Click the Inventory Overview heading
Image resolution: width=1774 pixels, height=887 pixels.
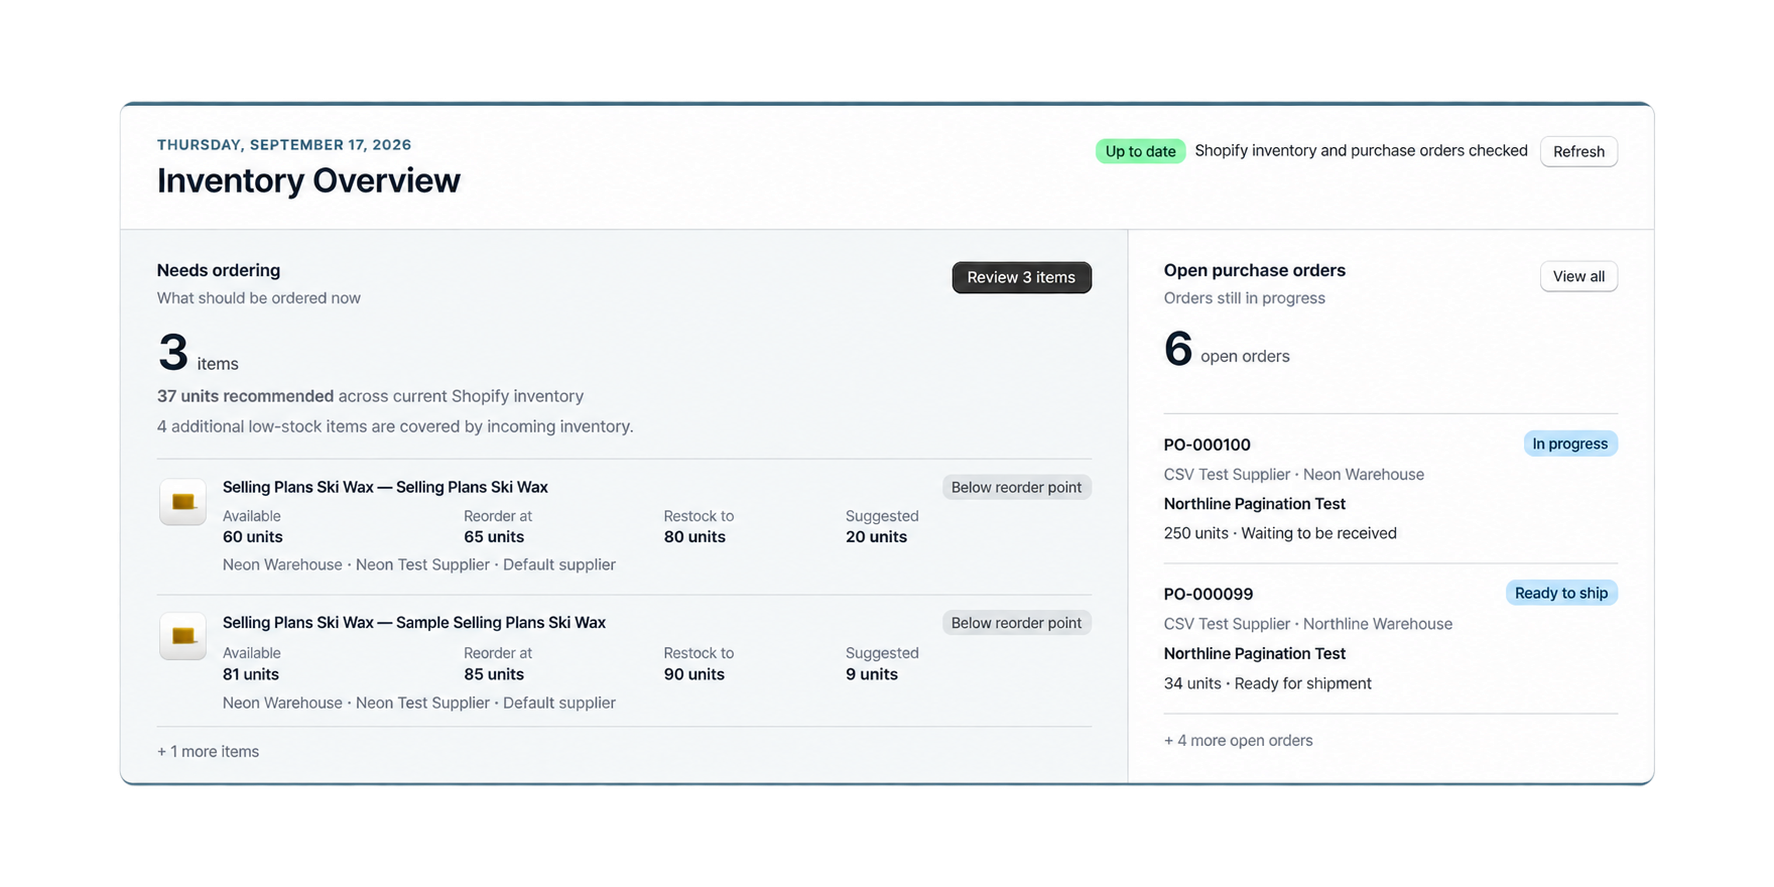point(308,181)
